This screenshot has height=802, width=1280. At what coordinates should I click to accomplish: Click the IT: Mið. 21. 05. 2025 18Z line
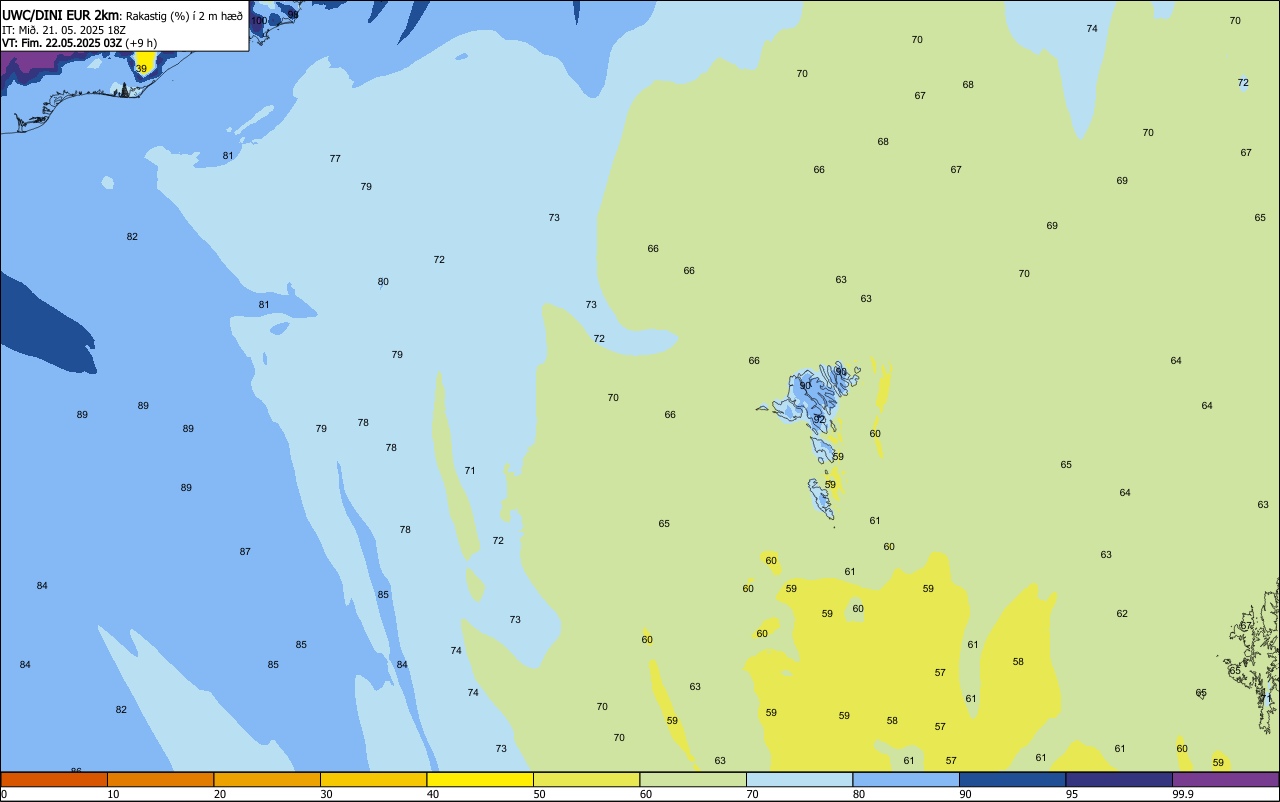64,30
